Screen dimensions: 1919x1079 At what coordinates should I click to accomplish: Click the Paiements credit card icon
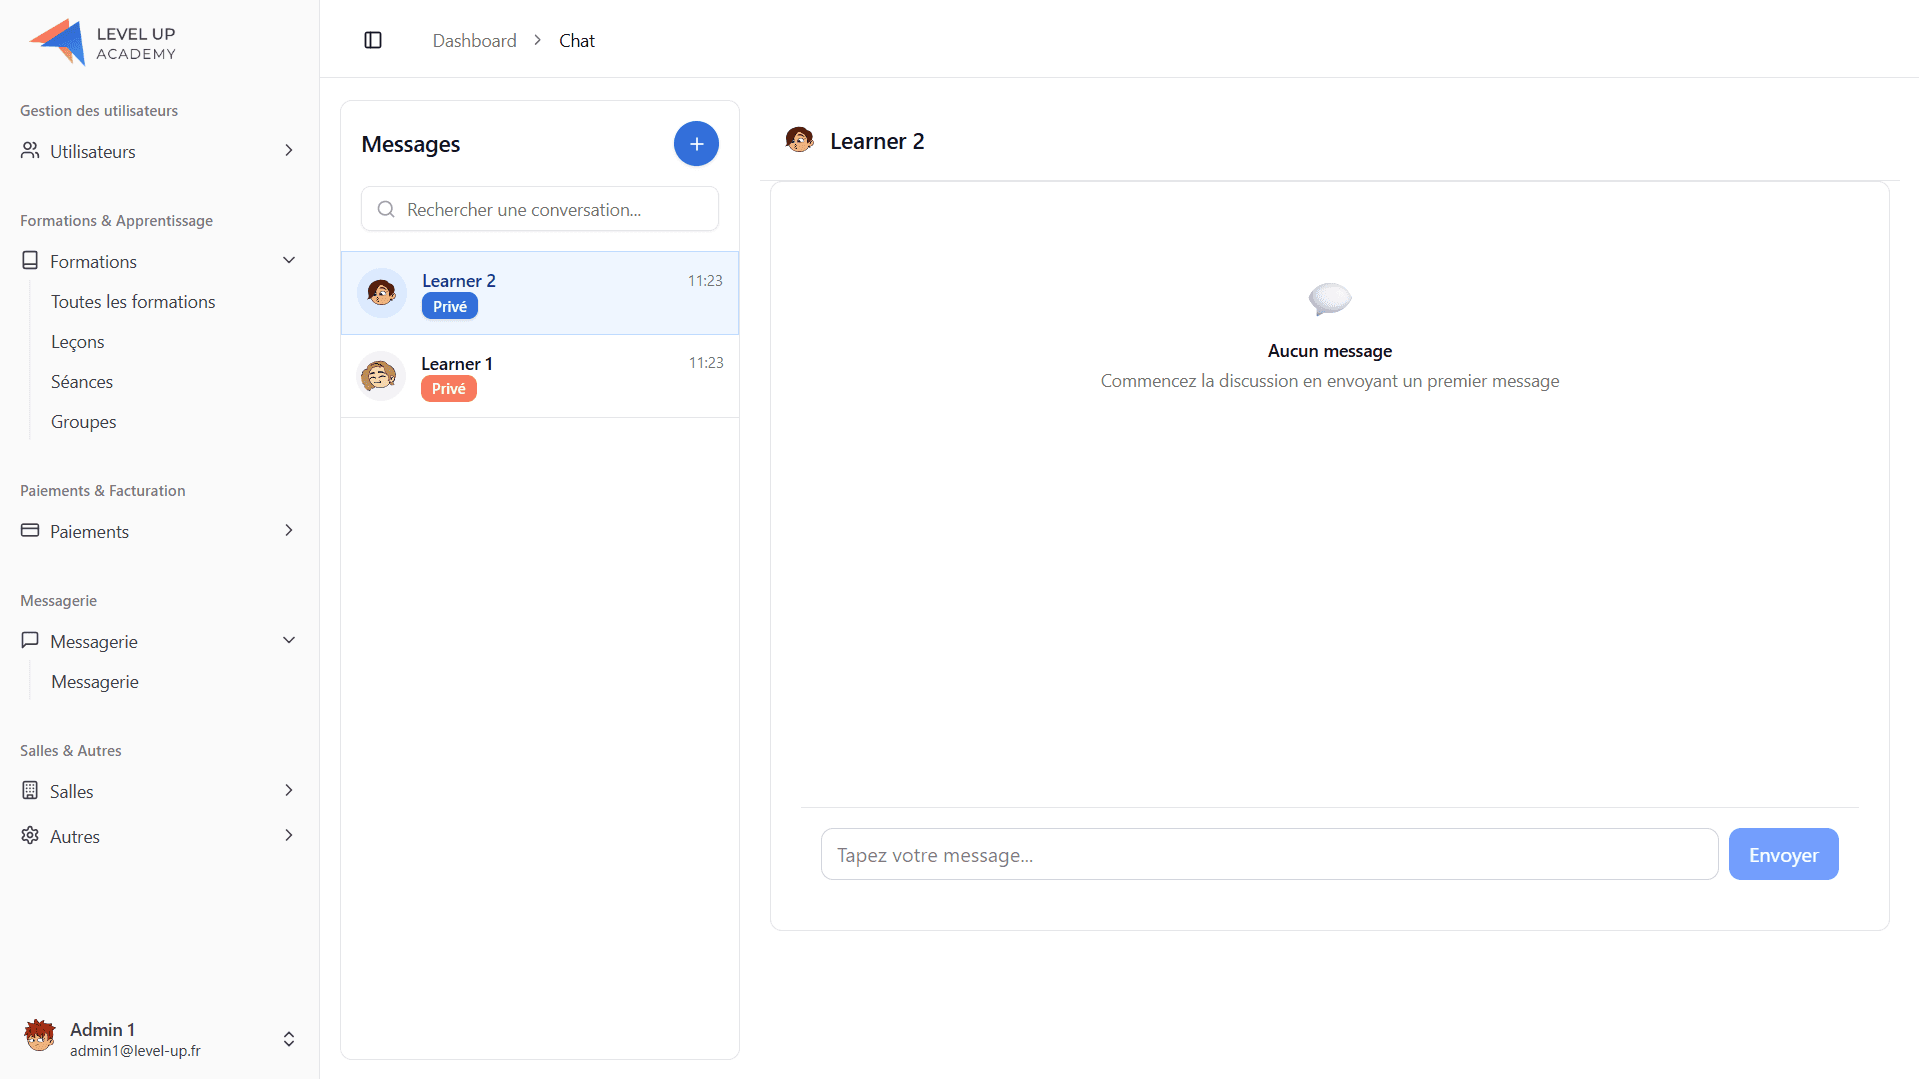[x=30, y=531]
